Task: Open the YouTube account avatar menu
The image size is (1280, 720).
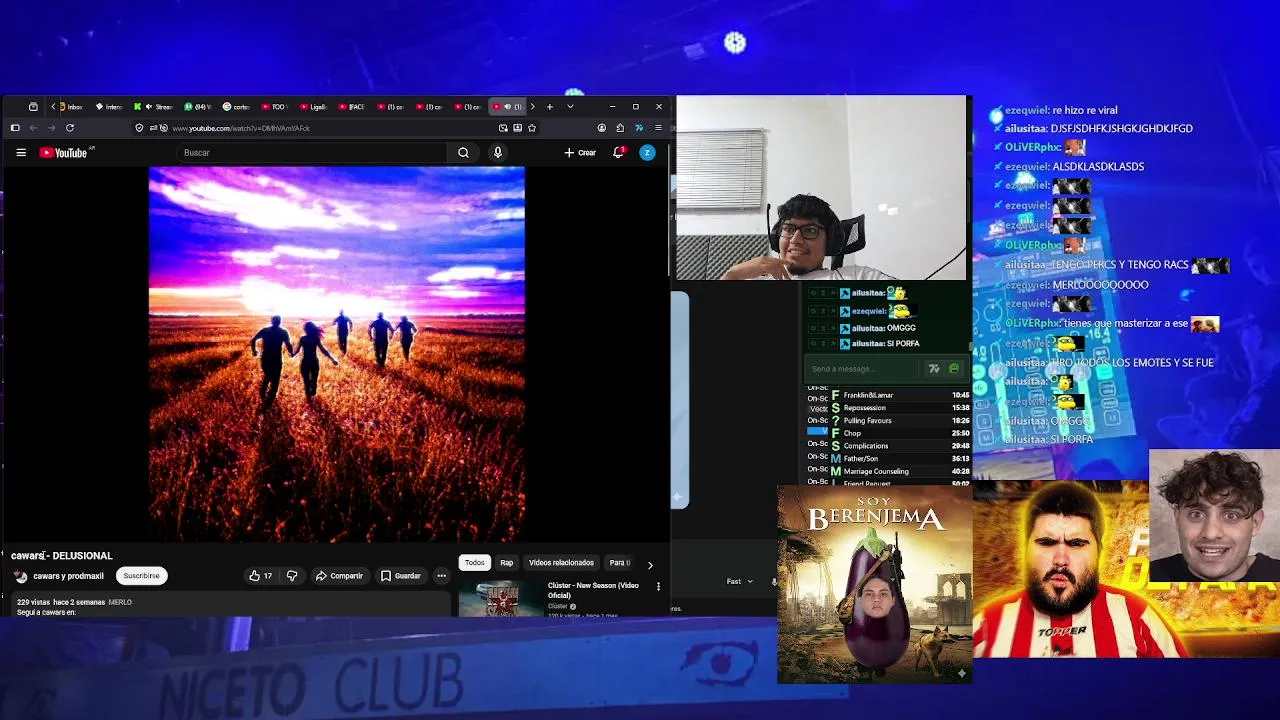Action: pos(647,153)
